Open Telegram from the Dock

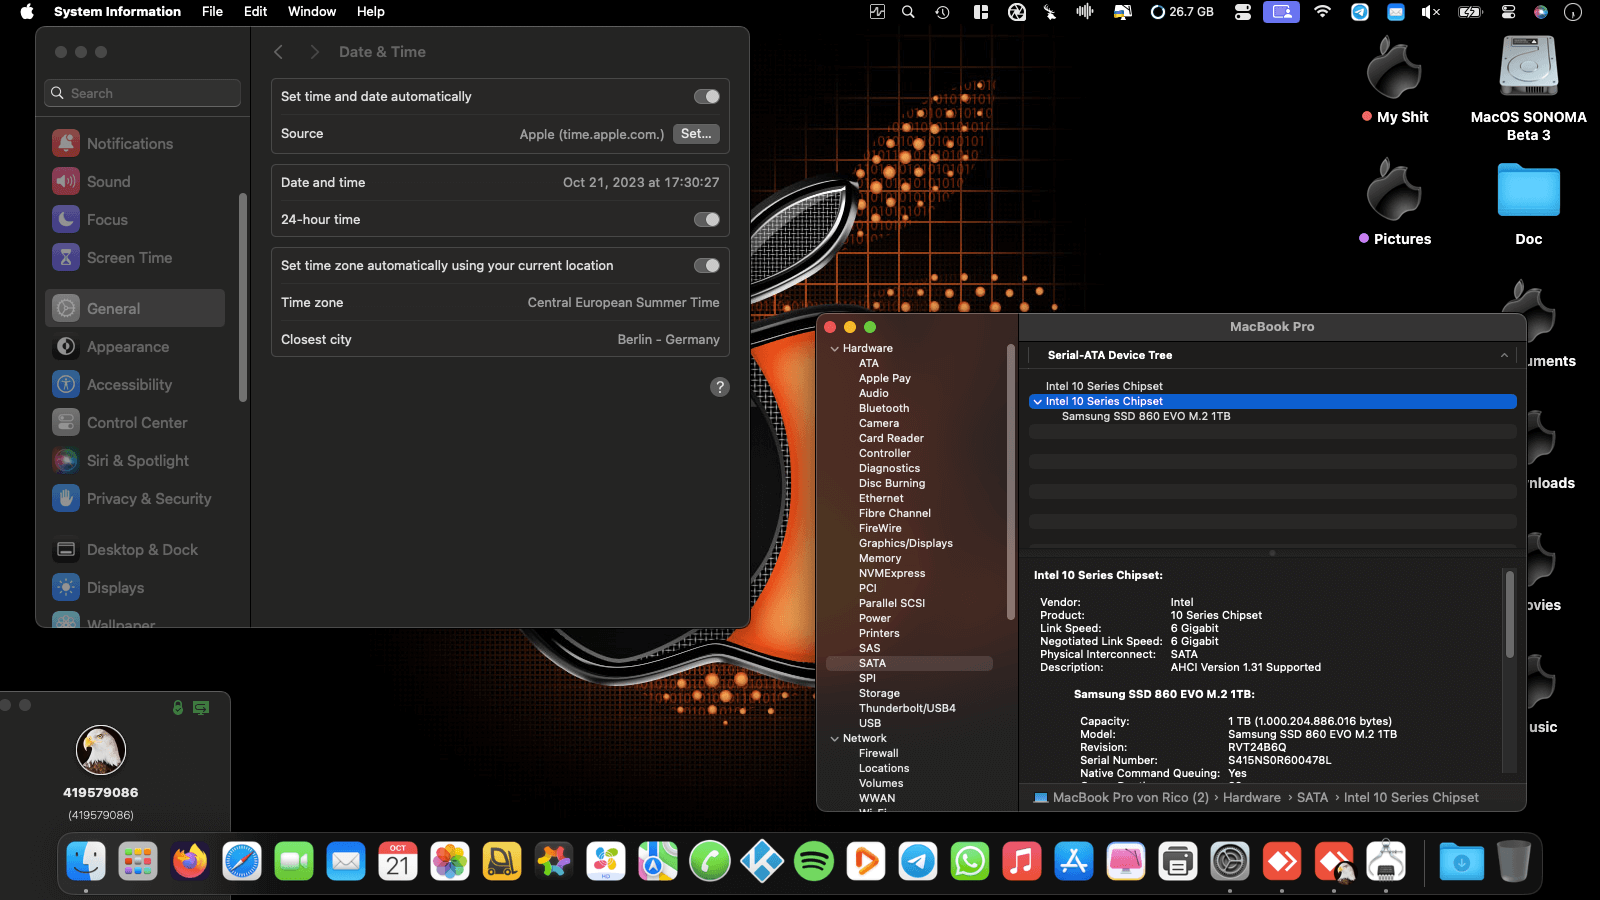pyautogui.click(x=918, y=861)
